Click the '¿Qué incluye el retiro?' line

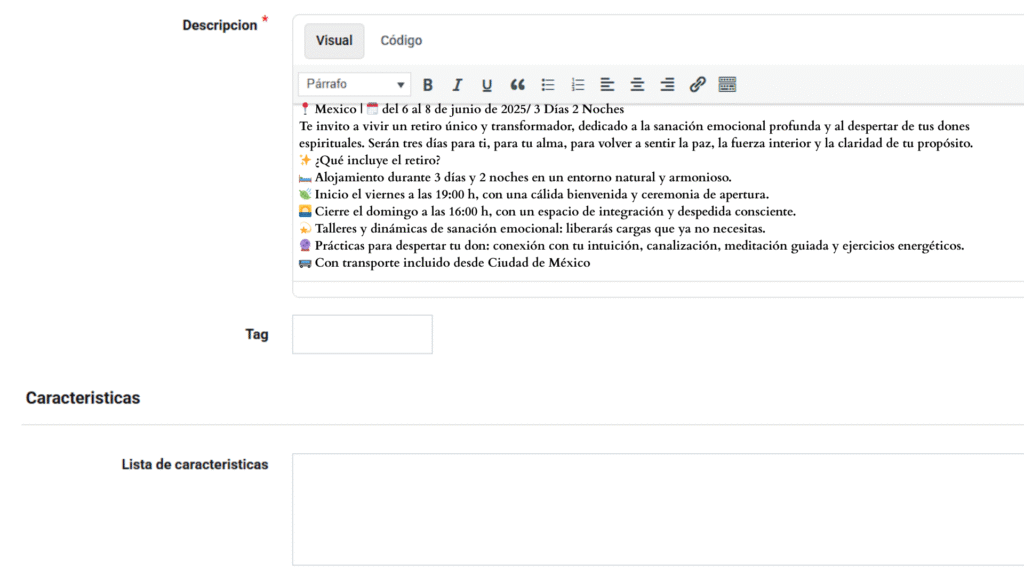click(x=377, y=161)
